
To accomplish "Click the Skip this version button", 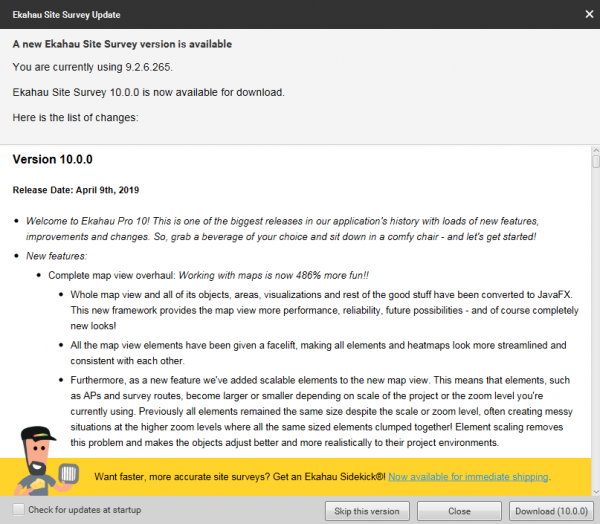I will tap(367, 511).
